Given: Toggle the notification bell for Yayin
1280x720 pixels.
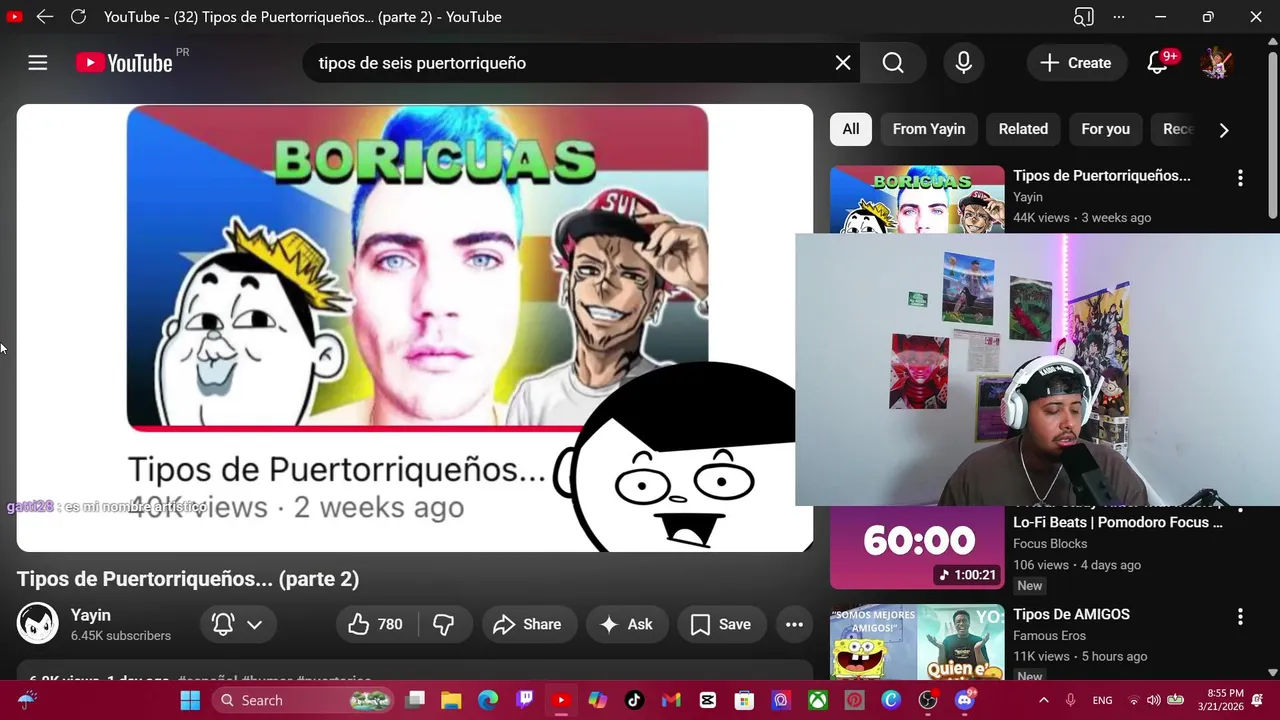Looking at the screenshot, I should tap(223, 624).
